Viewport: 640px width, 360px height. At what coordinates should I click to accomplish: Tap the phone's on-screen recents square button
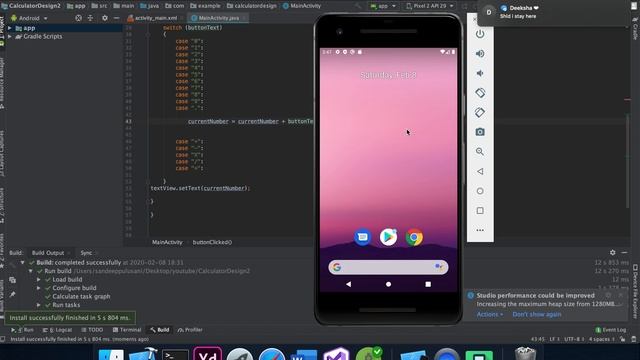[428, 284]
